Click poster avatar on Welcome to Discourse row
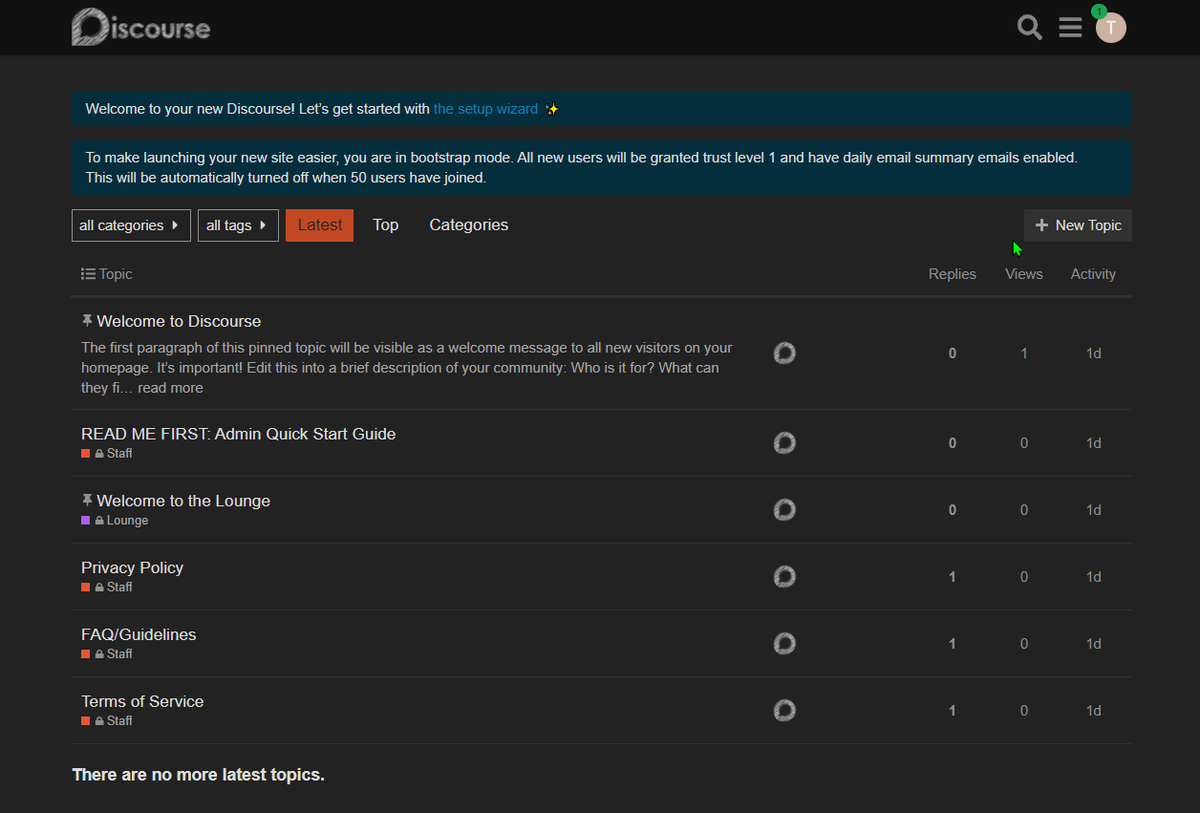The width and height of the screenshot is (1200, 813). [785, 353]
